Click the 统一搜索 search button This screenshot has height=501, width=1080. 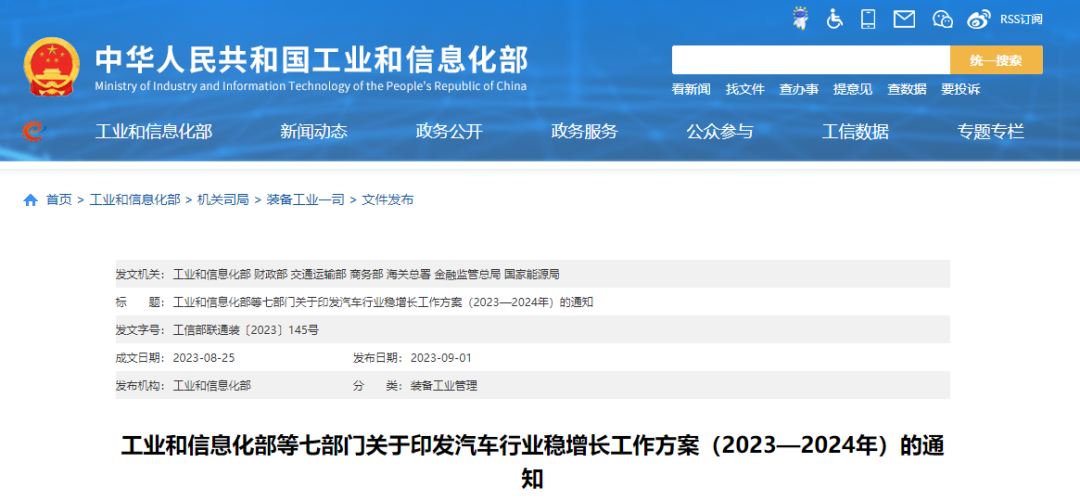point(996,60)
